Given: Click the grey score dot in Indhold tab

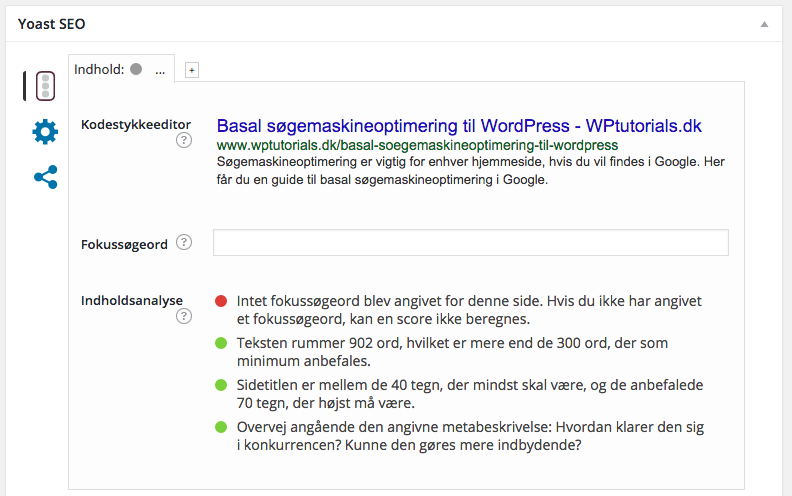Looking at the screenshot, I should (136, 69).
